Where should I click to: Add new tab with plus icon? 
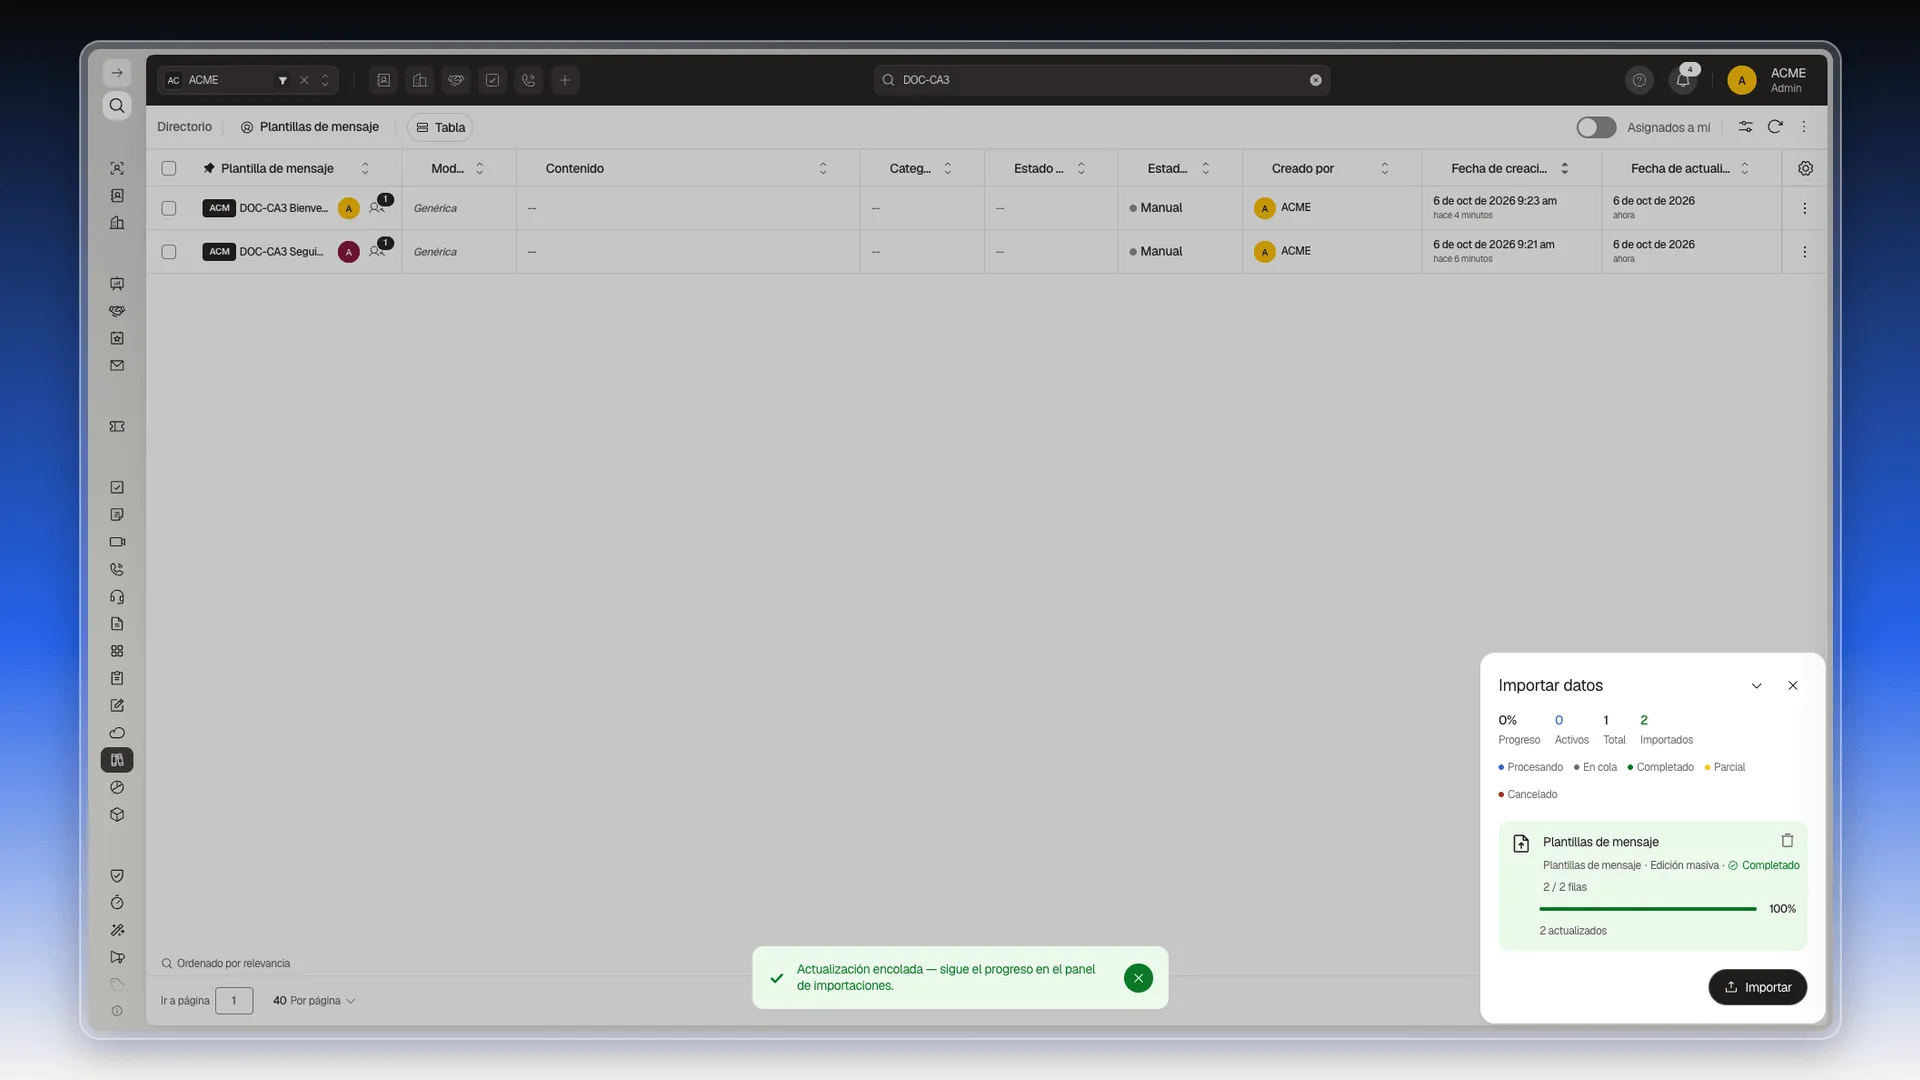(x=565, y=80)
